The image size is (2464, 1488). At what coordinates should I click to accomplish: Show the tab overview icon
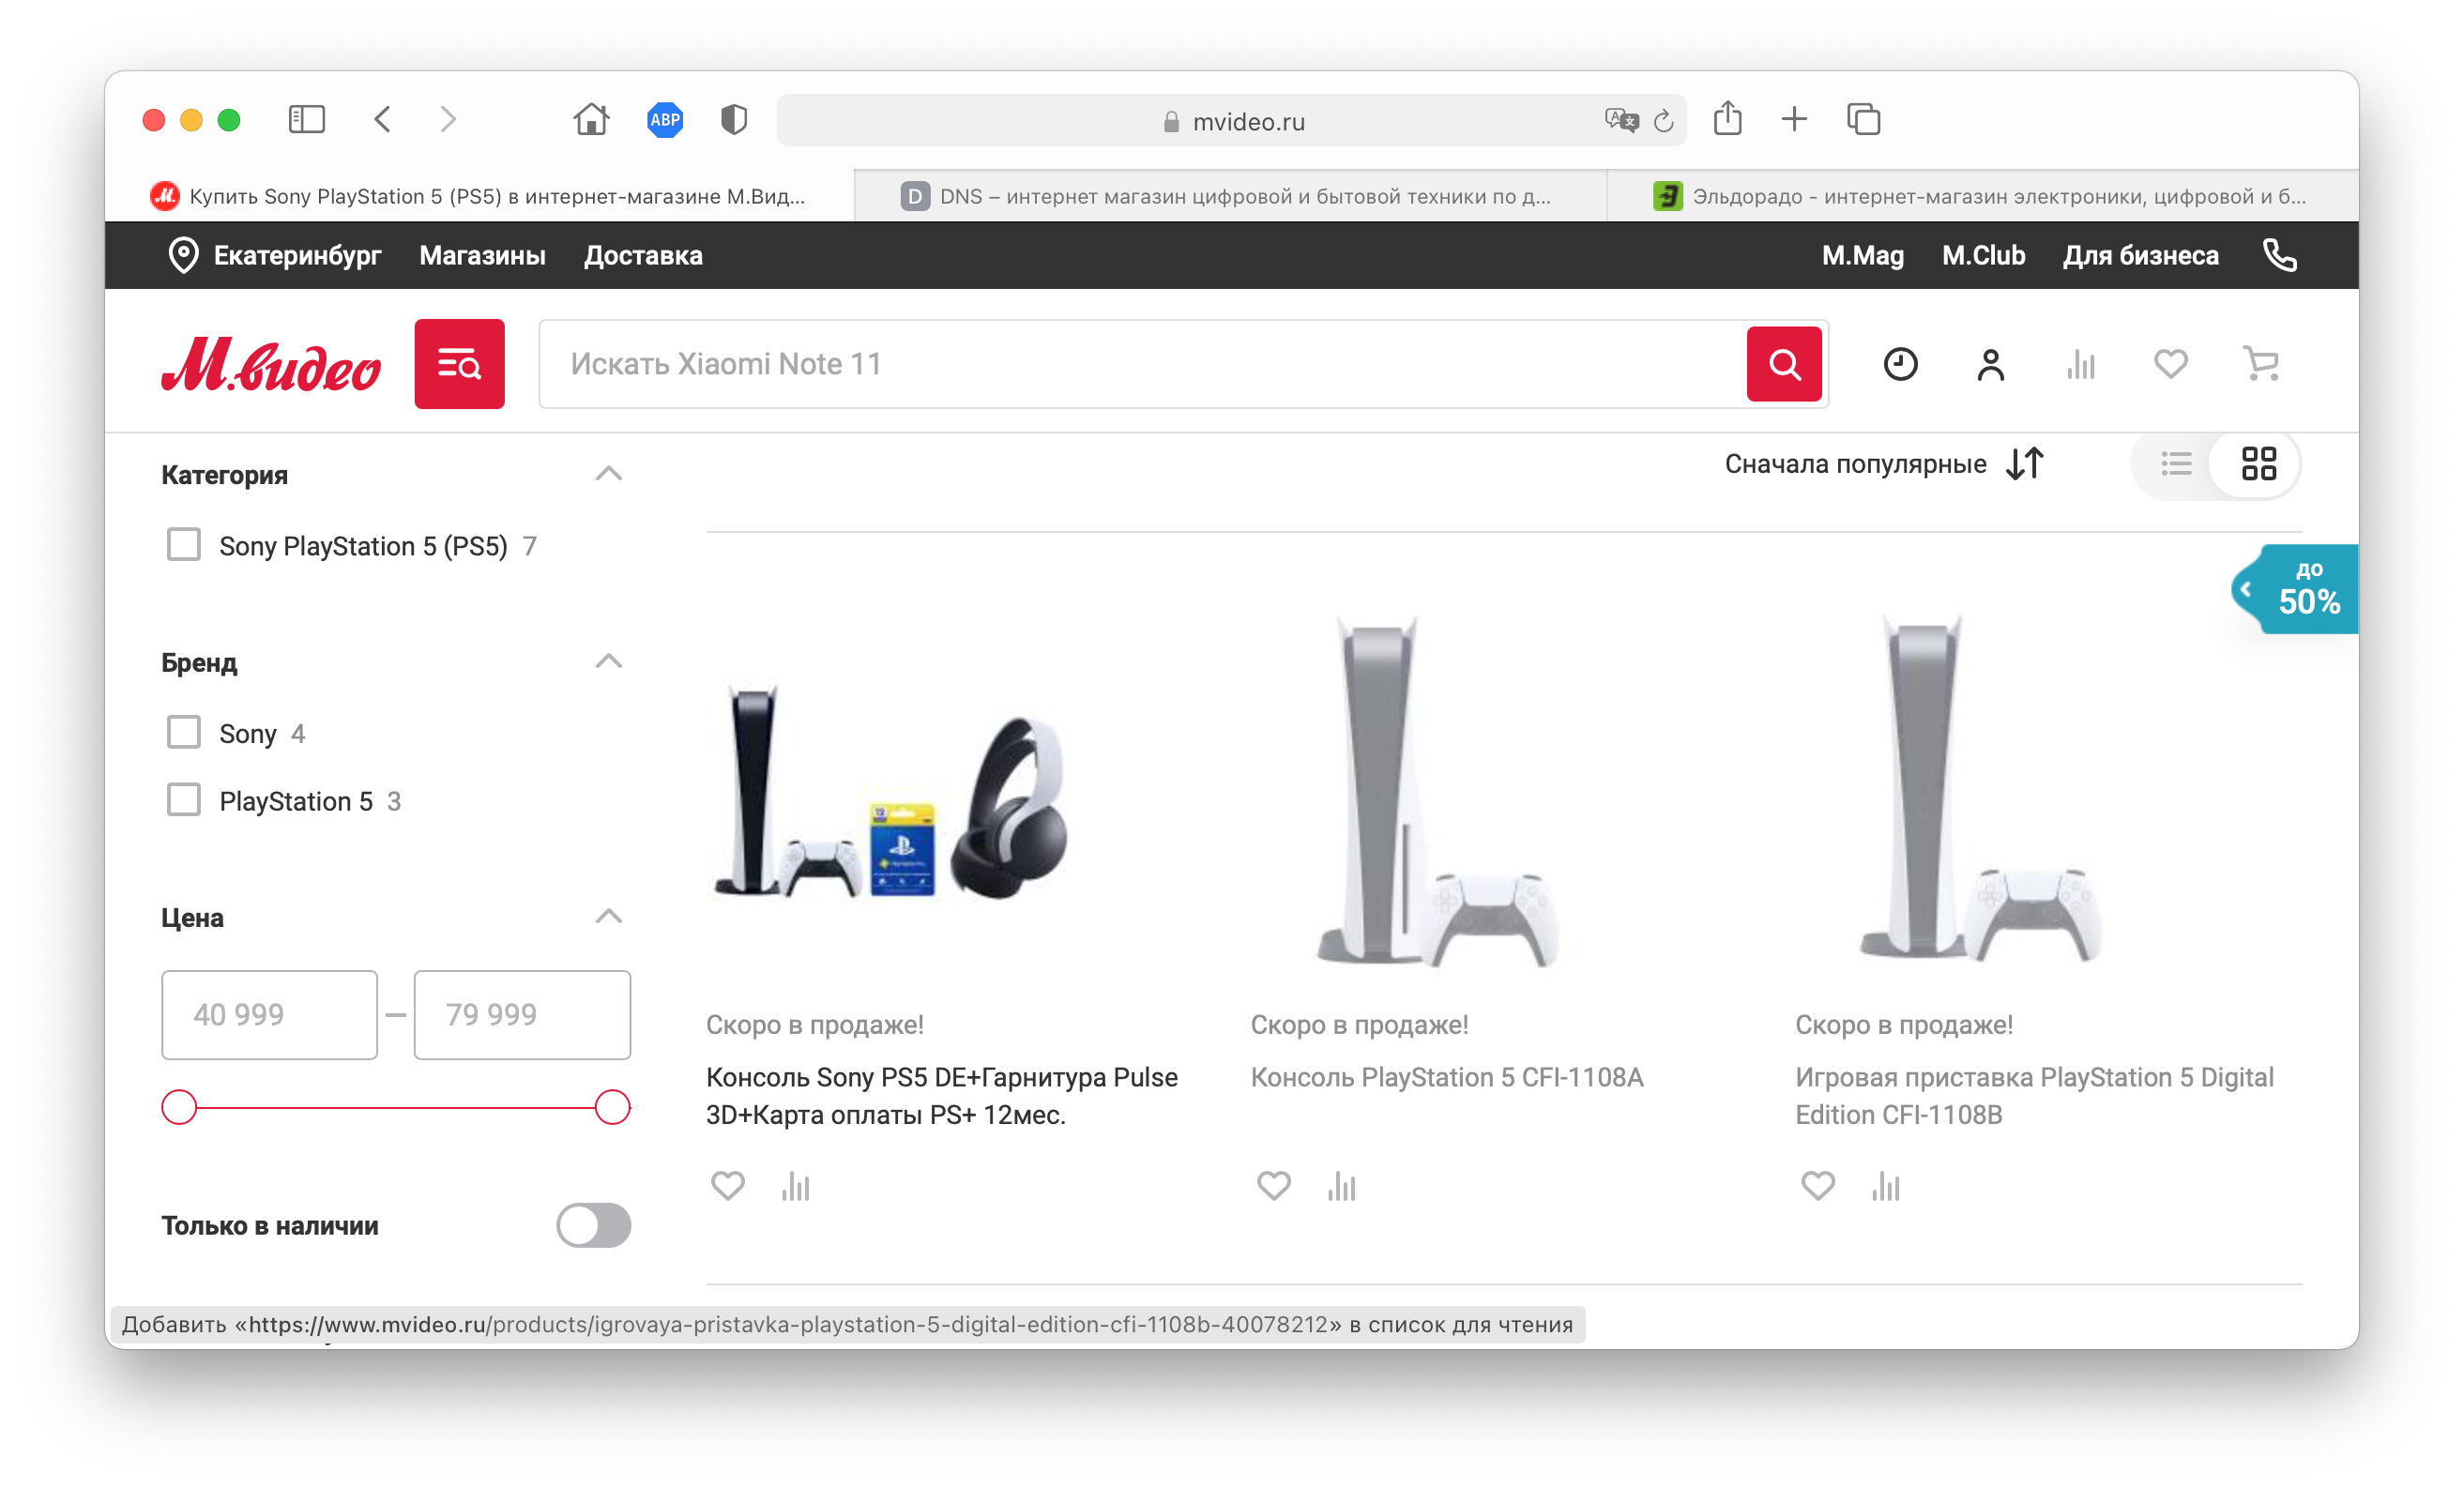(1863, 120)
